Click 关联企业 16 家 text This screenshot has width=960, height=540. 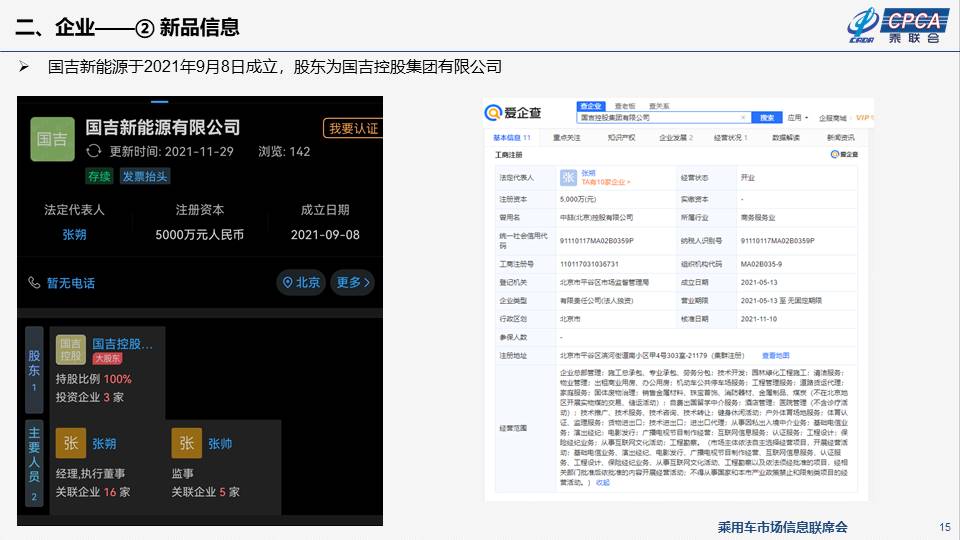tap(93, 492)
